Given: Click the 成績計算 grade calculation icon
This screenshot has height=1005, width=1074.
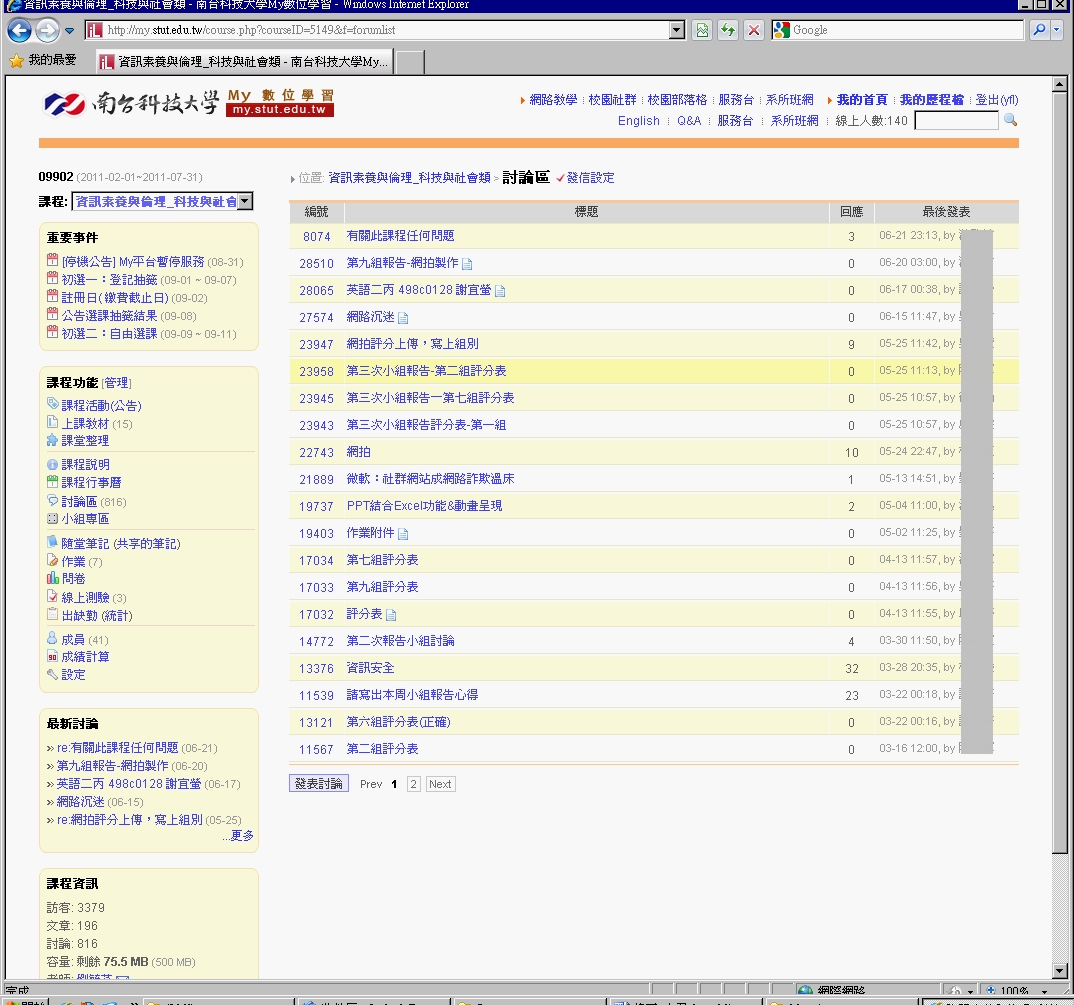Looking at the screenshot, I should click(x=52, y=657).
